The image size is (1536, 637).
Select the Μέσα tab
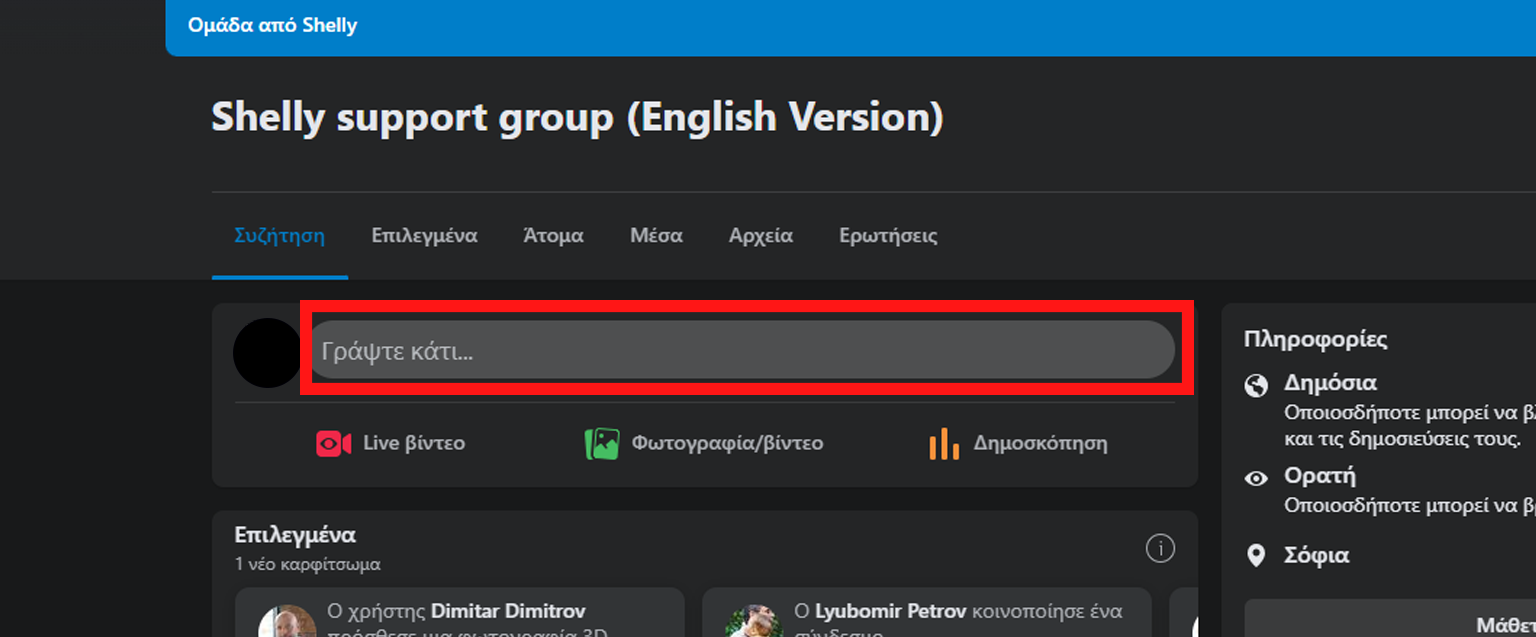coord(656,236)
